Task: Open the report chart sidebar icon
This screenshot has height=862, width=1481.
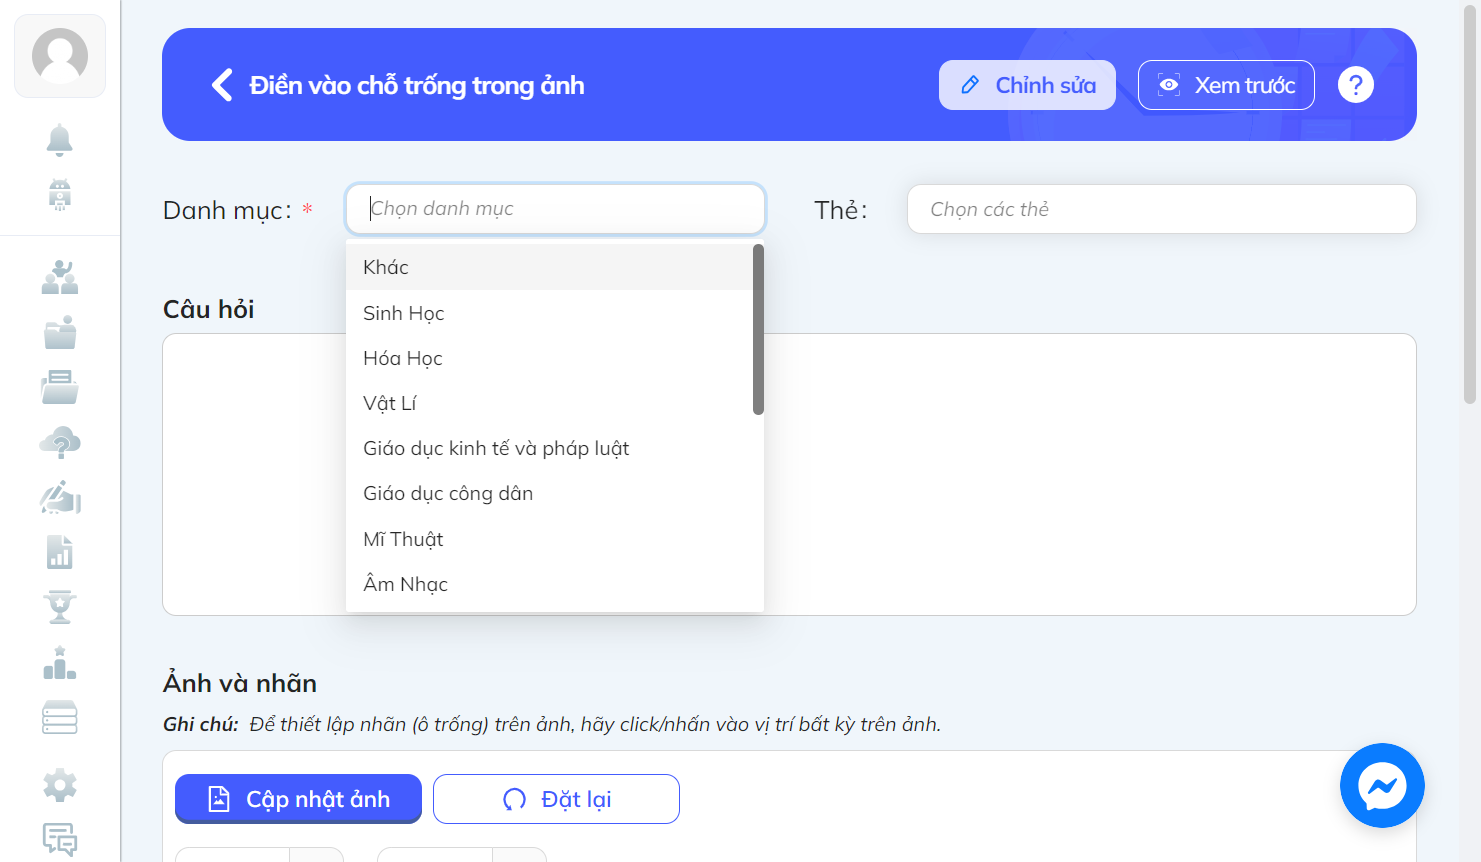Action: coord(60,552)
